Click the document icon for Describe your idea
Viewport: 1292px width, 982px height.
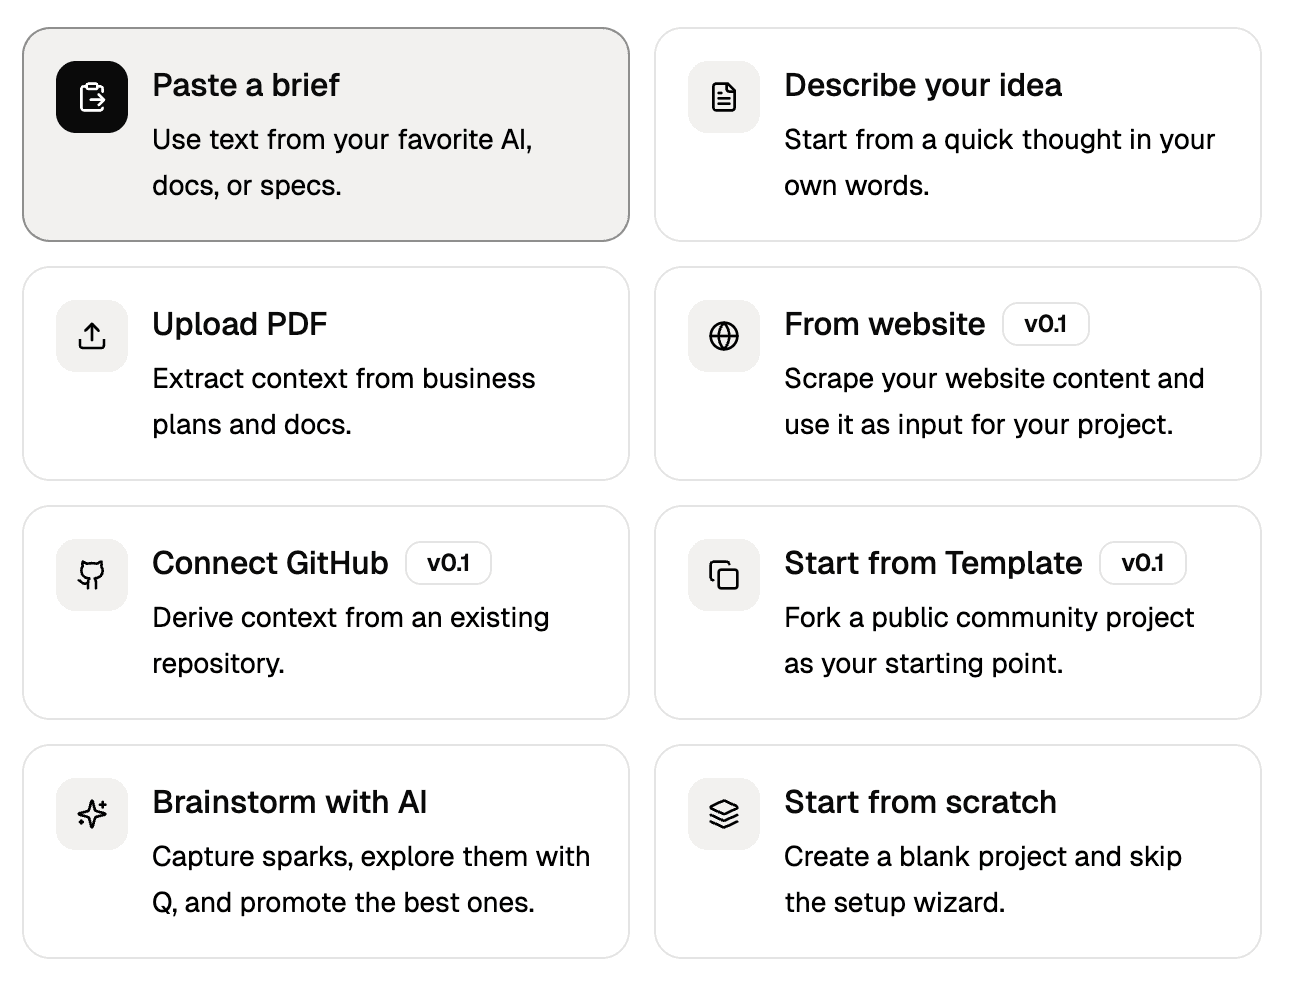[x=724, y=97]
